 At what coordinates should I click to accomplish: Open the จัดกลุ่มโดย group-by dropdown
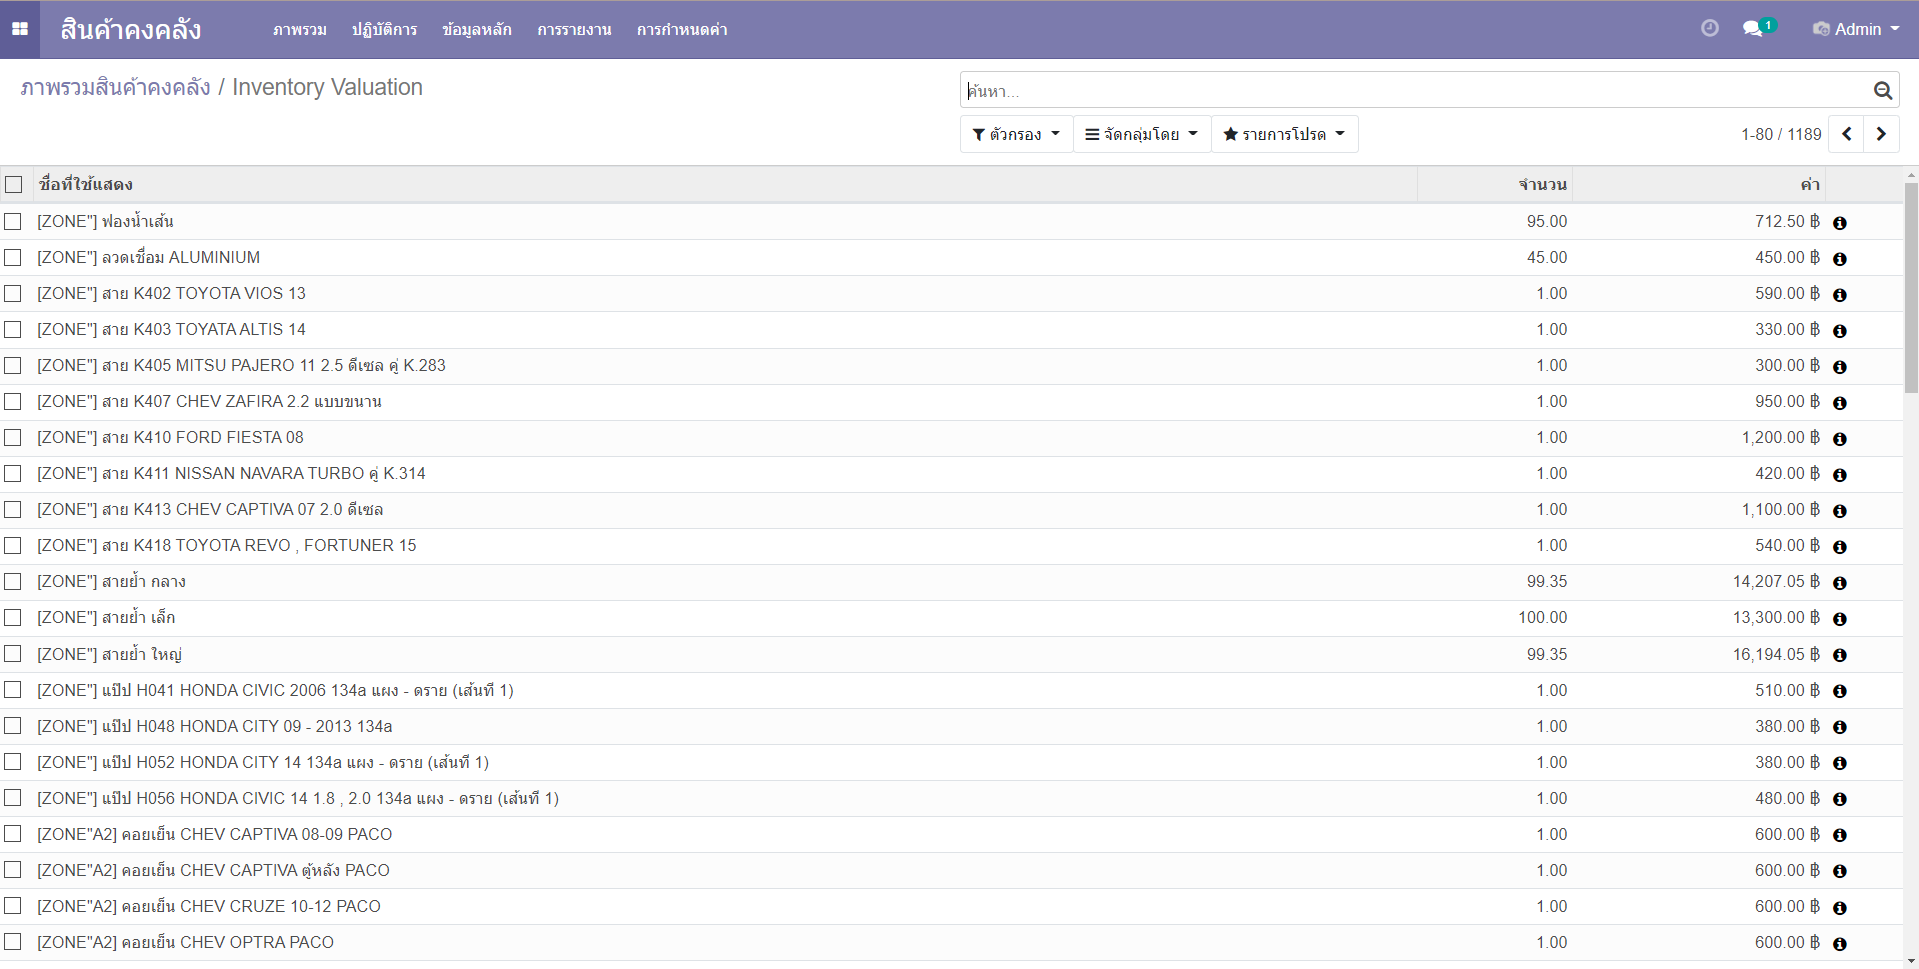(1141, 134)
